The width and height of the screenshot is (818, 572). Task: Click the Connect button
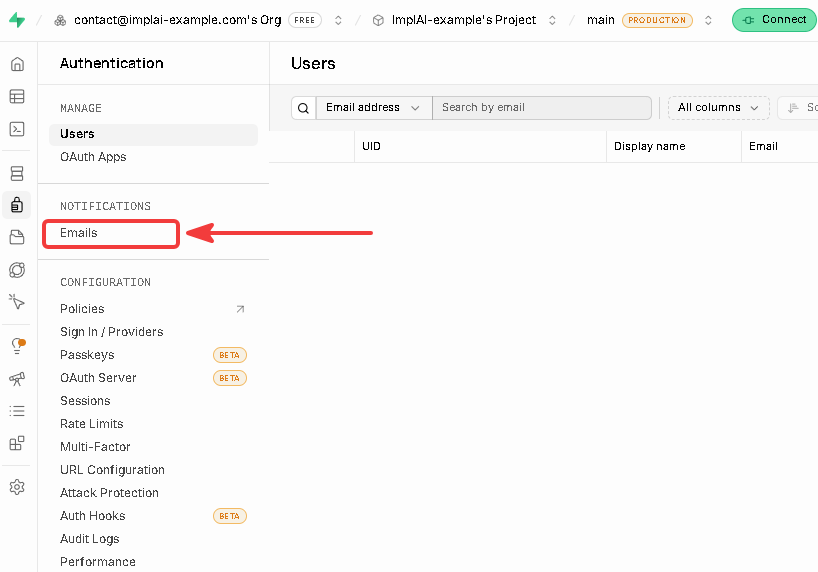(774, 20)
